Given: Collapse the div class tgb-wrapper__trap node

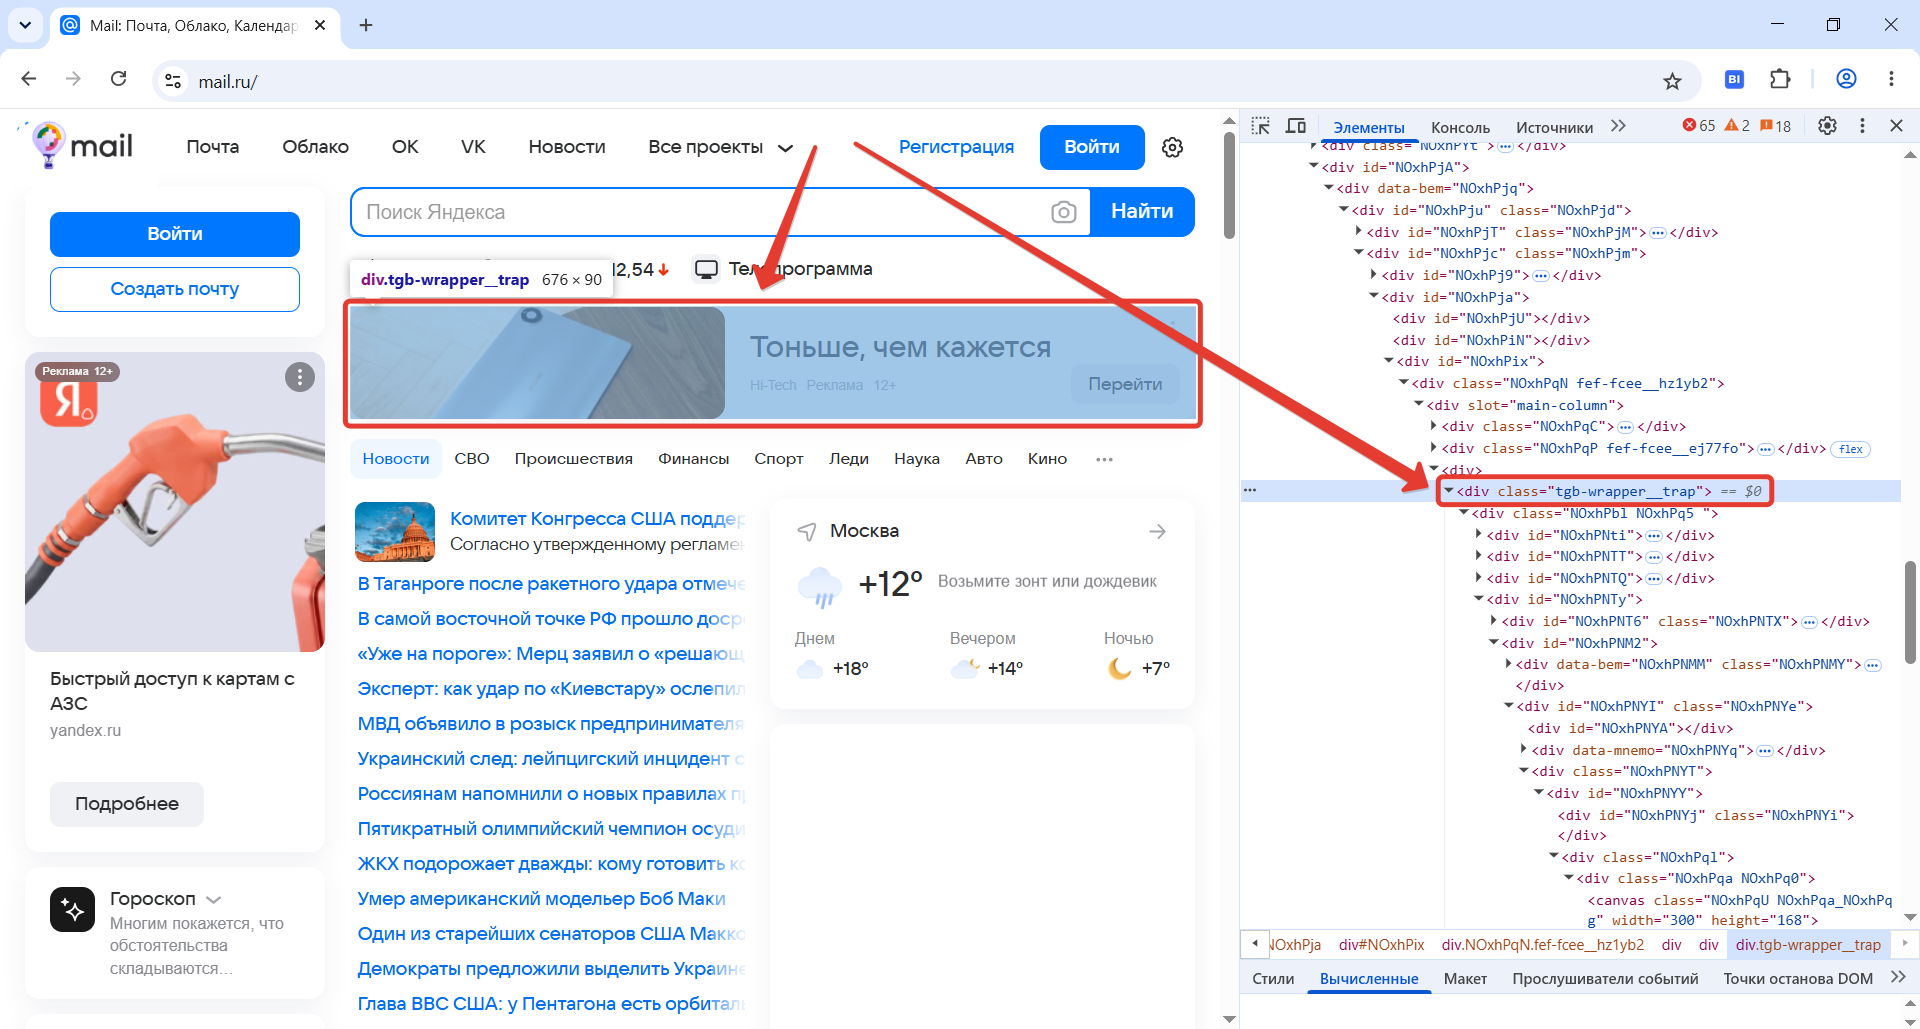Looking at the screenshot, I should pos(1449,491).
